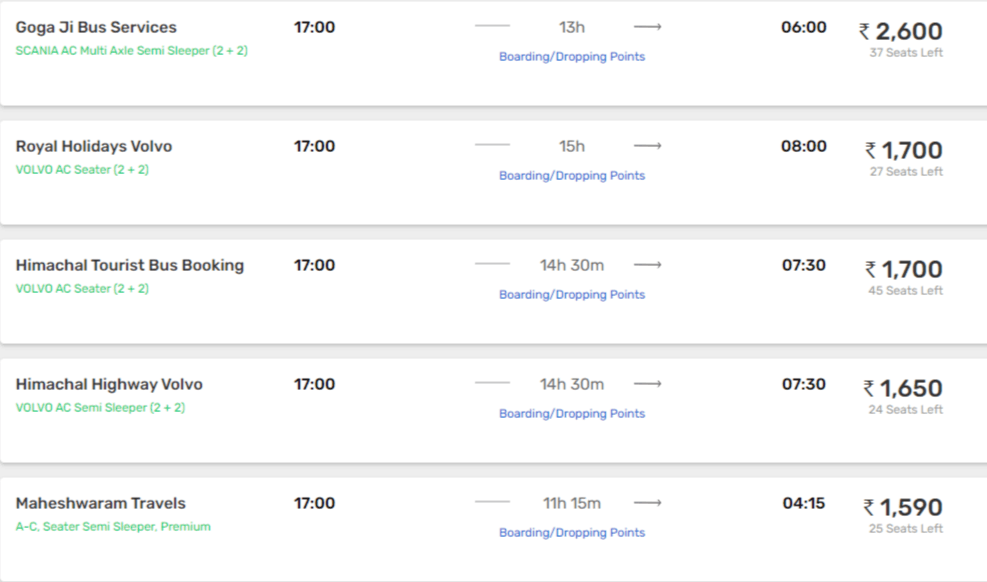Select the Goga Ji Bus Services name

(x=96, y=28)
